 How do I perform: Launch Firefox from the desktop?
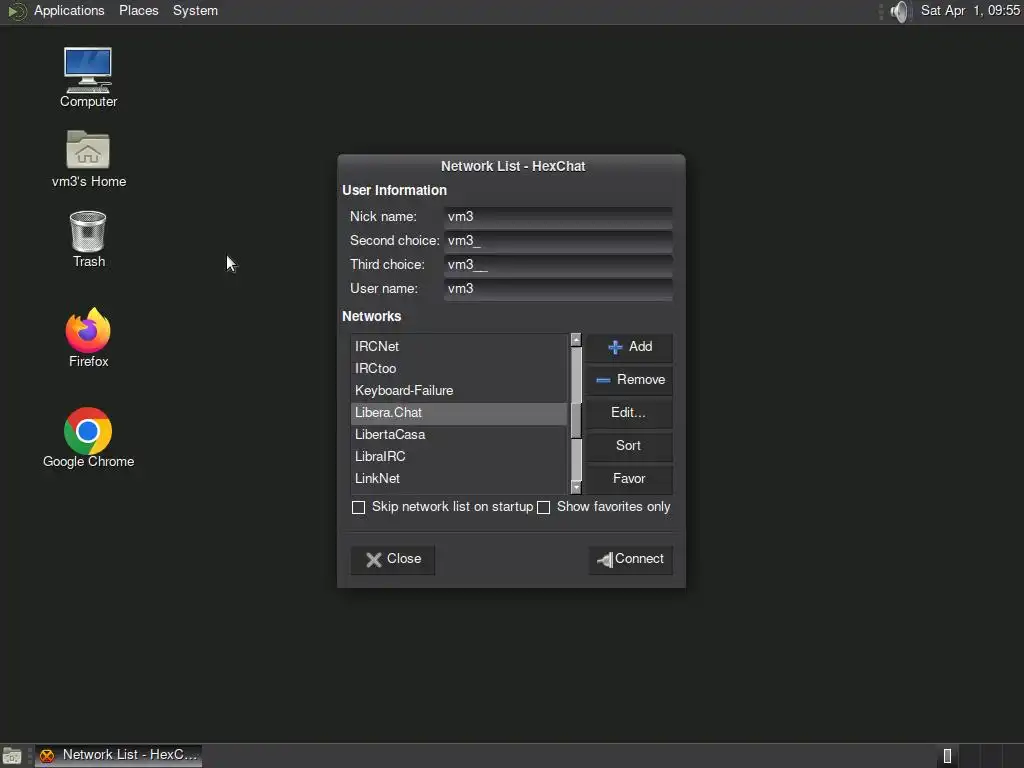point(88,338)
